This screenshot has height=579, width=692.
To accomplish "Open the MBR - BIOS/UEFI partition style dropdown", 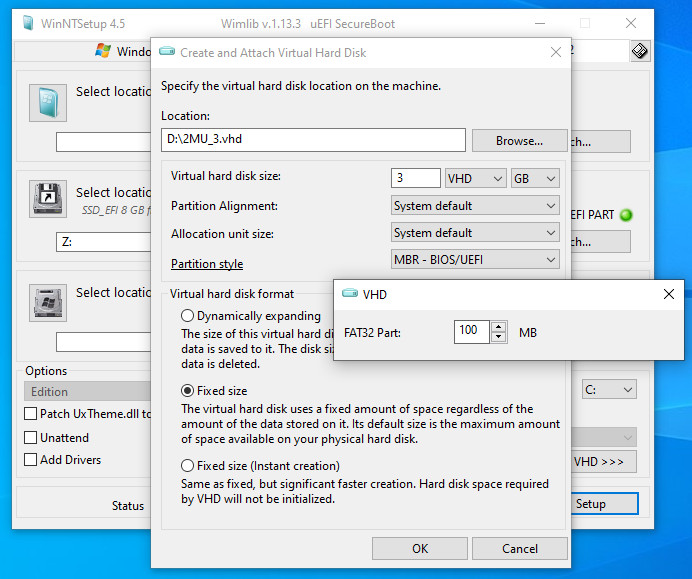I will click(x=475, y=259).
